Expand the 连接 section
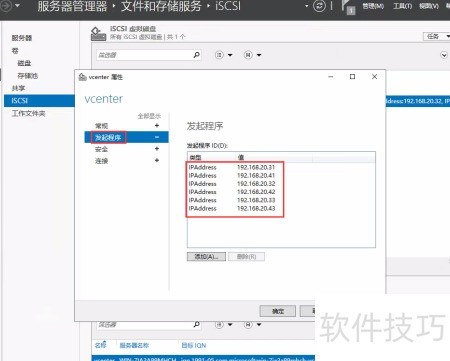This screenshot has height=361, width=450. [x=157, y=160]
